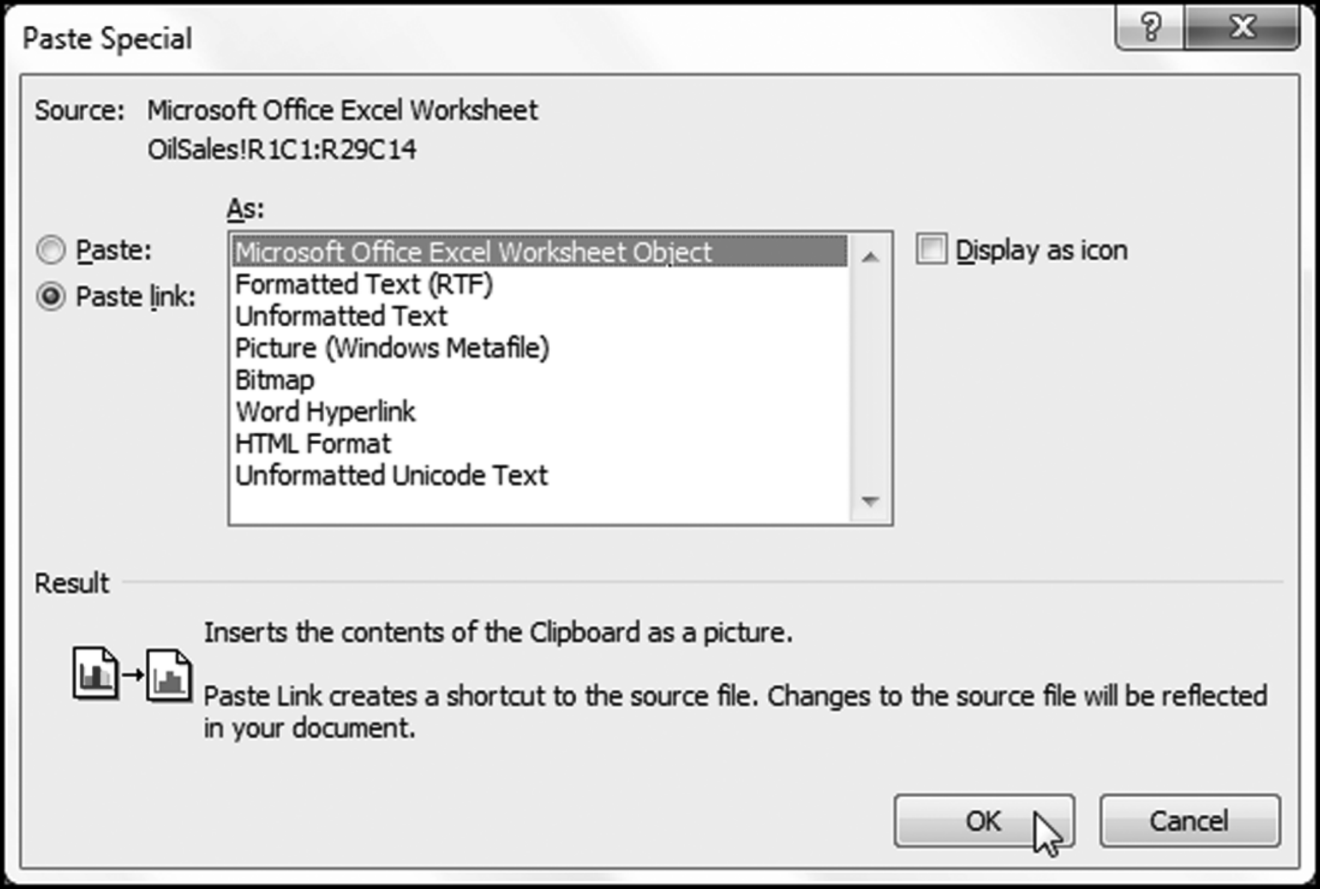
Task: Choose Bitmap in the As list
Action: point(274,380)
